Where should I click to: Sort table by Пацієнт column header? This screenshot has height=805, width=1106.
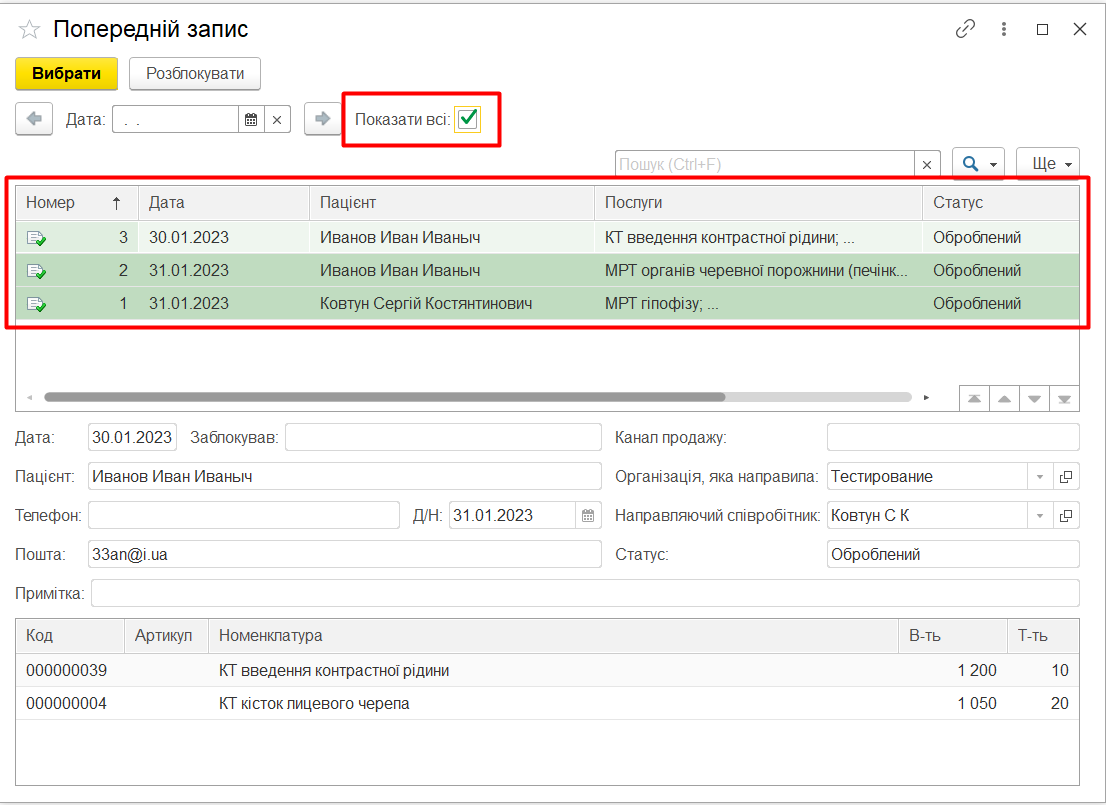[x=450, y=202]
